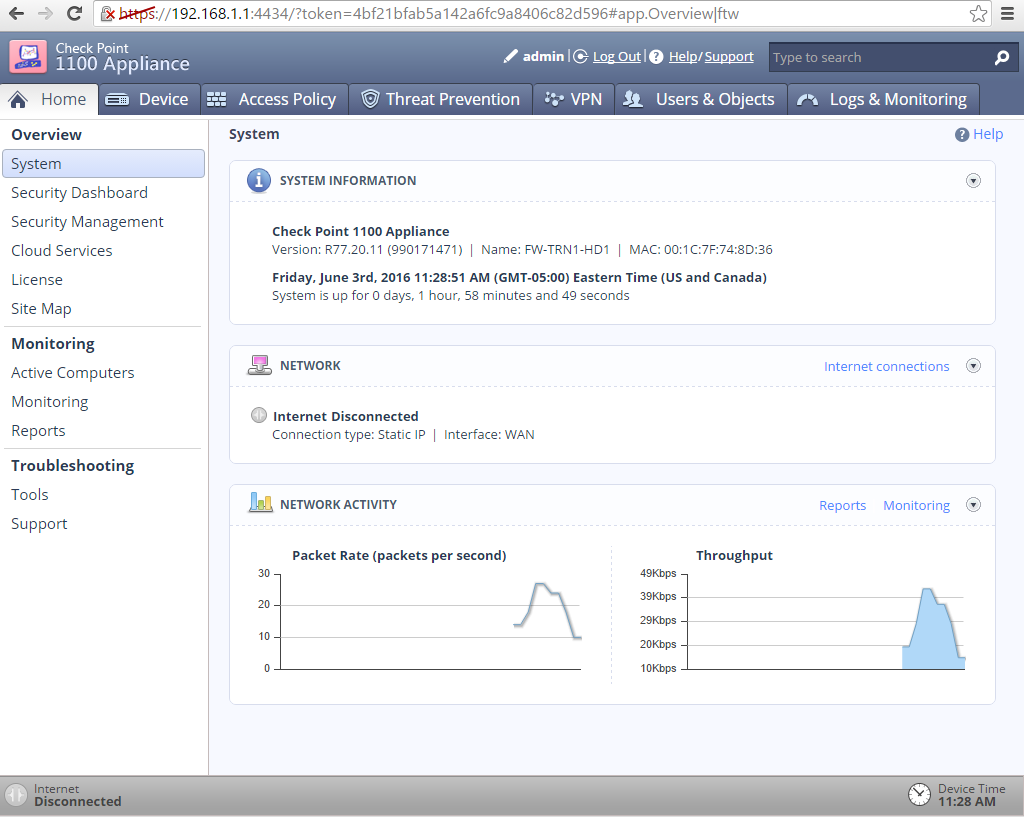
Task: Click the Network computer icon
Action: pyautogui.click(x=259, y=365)
